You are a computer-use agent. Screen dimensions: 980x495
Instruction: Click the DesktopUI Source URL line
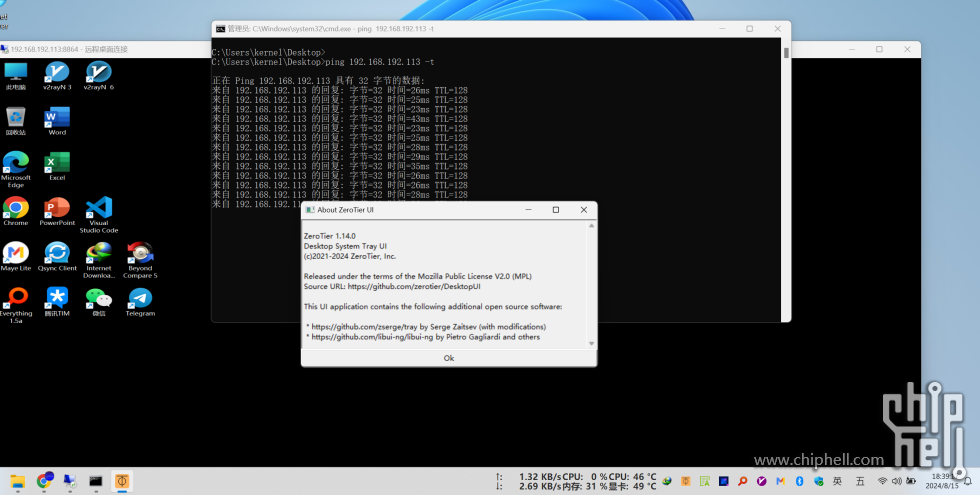(x=392, y=286)
